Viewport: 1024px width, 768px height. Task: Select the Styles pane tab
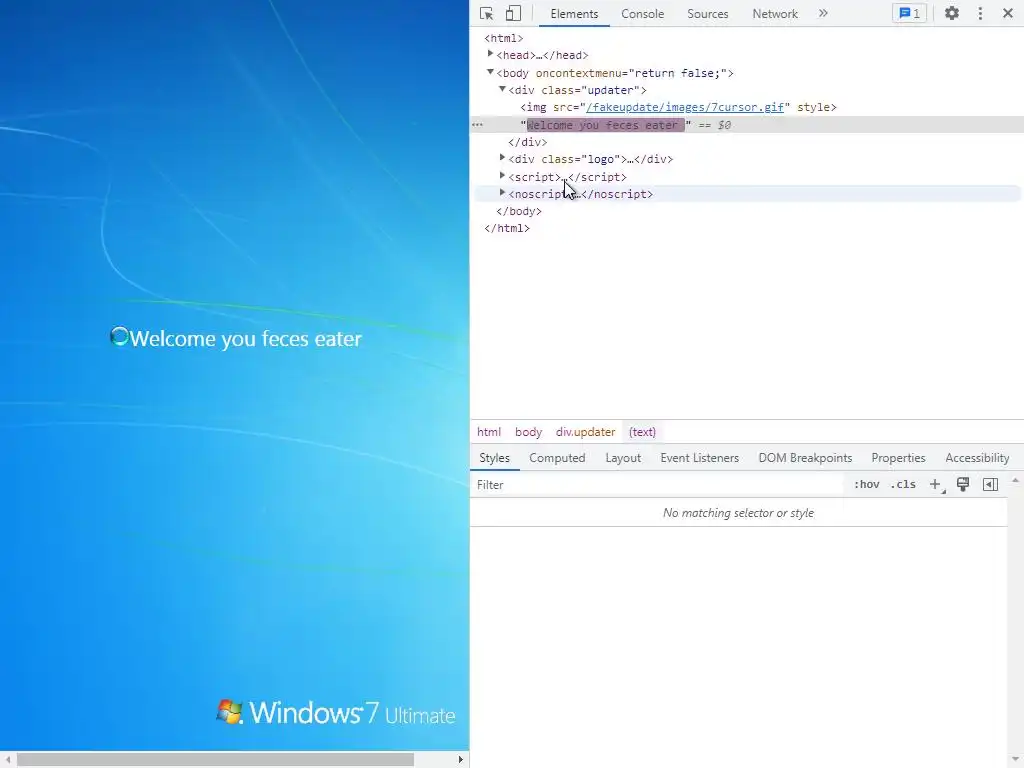tap(494, 458)
